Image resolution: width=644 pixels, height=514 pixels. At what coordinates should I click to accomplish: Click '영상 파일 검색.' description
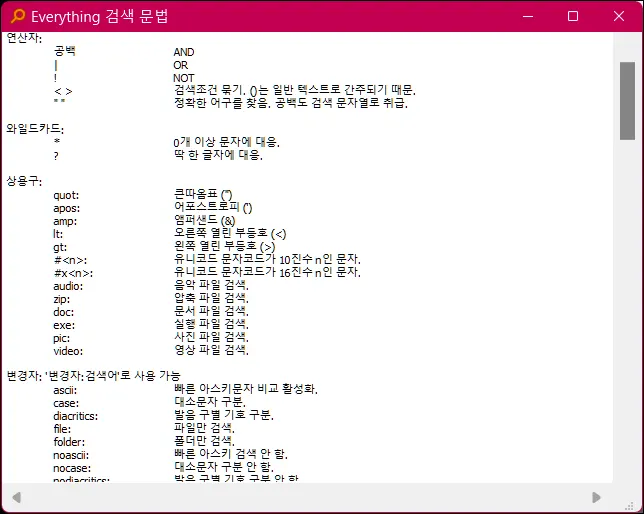click(211, 350)
